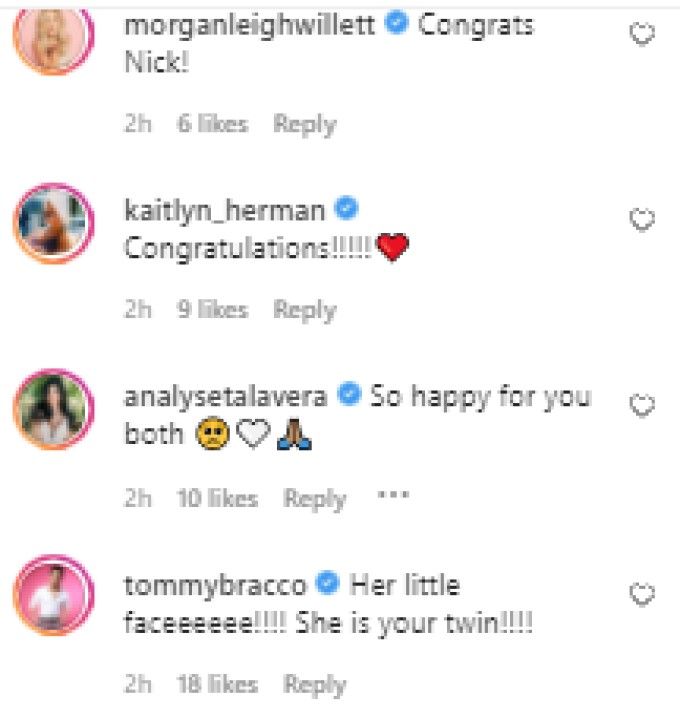Tap heart on tommybracco's comment

642,594
